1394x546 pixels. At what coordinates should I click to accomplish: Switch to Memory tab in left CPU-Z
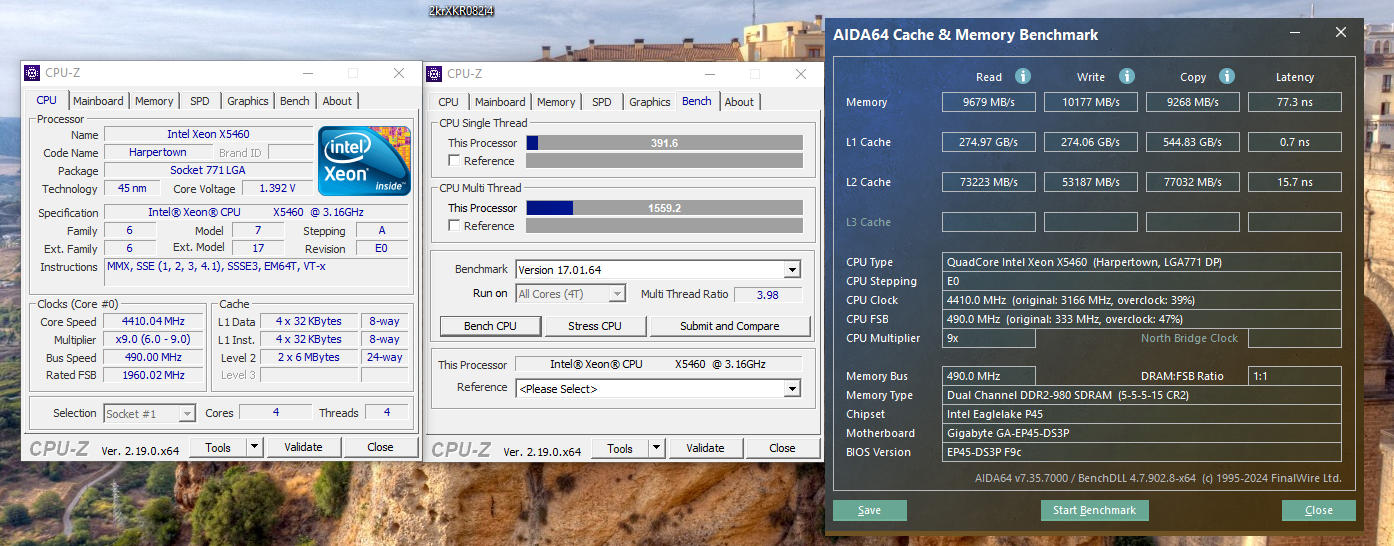pos(154,101)
